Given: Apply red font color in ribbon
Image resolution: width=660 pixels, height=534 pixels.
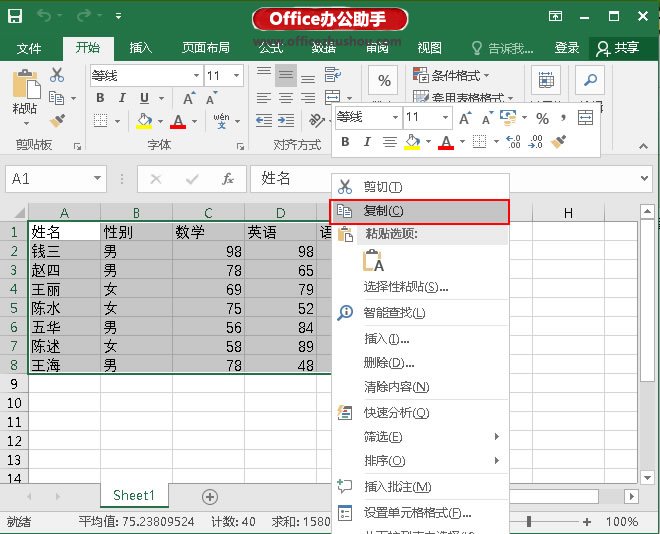Looking at the screenshot, I should coord(178,121).
